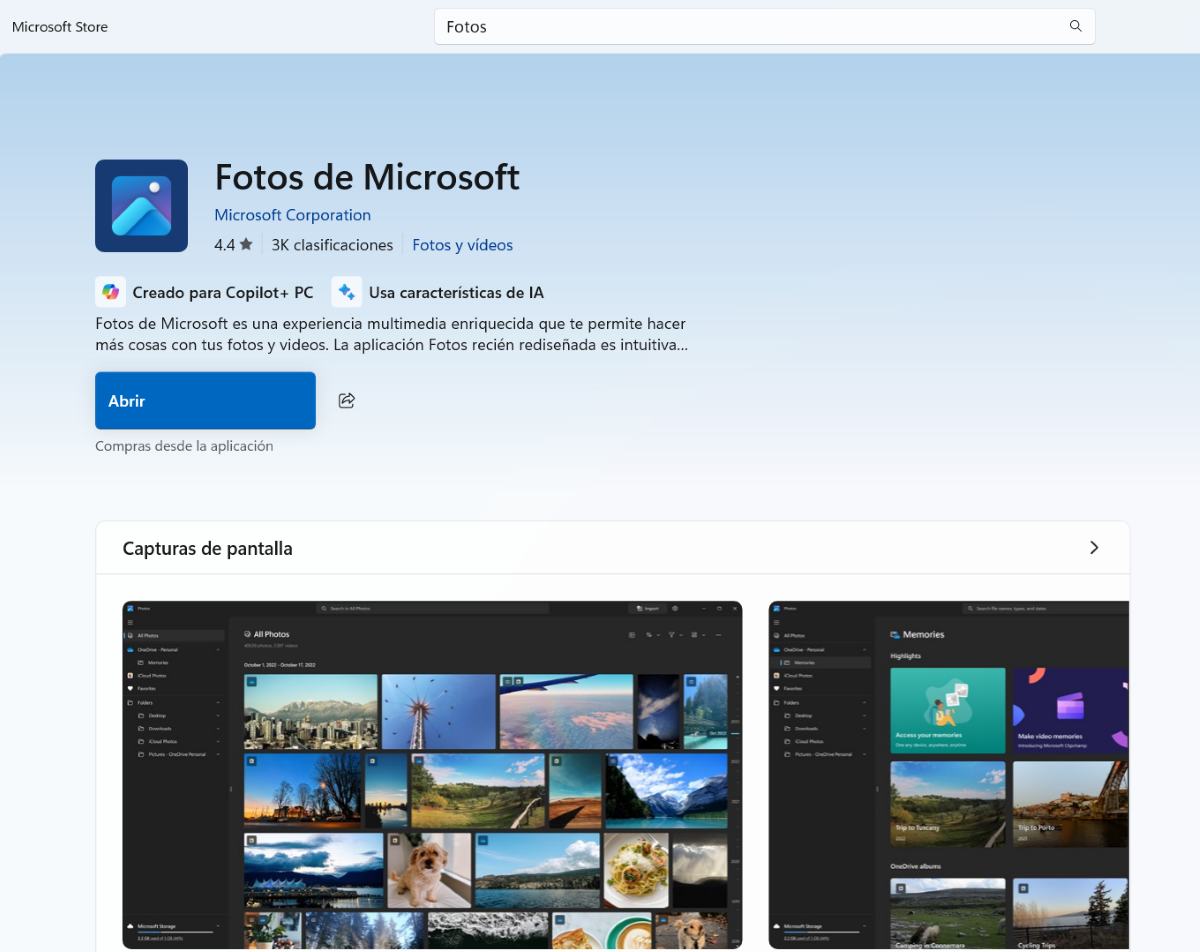Click the Copilot+ PC badge icon
This screenshot has height=952, width=1200.
coord(110,292)
